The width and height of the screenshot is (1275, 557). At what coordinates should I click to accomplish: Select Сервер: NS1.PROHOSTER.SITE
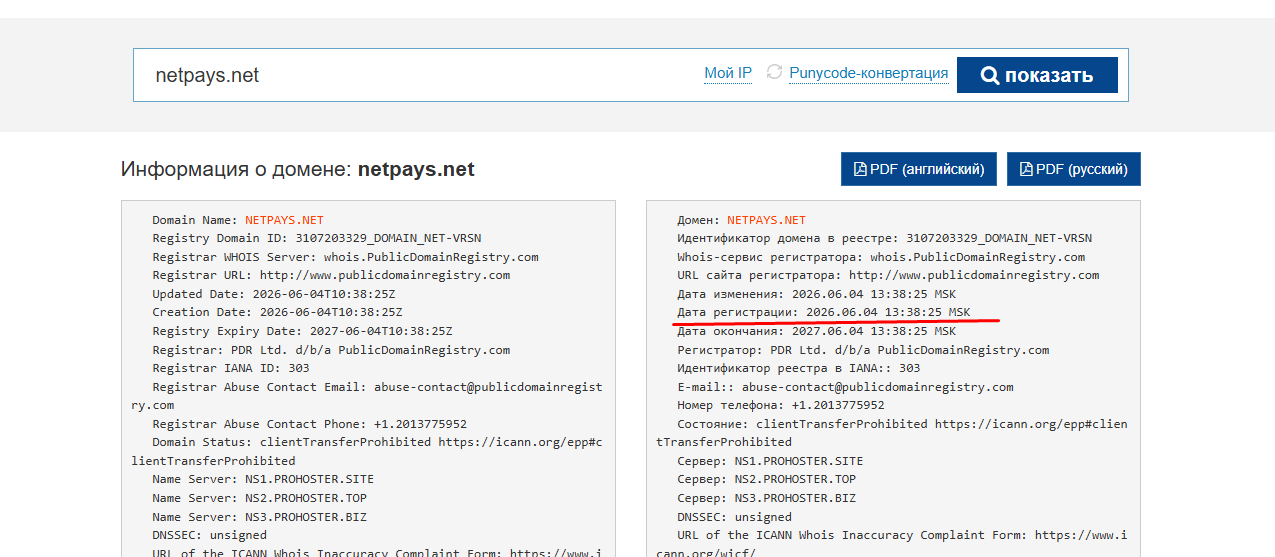770,461
